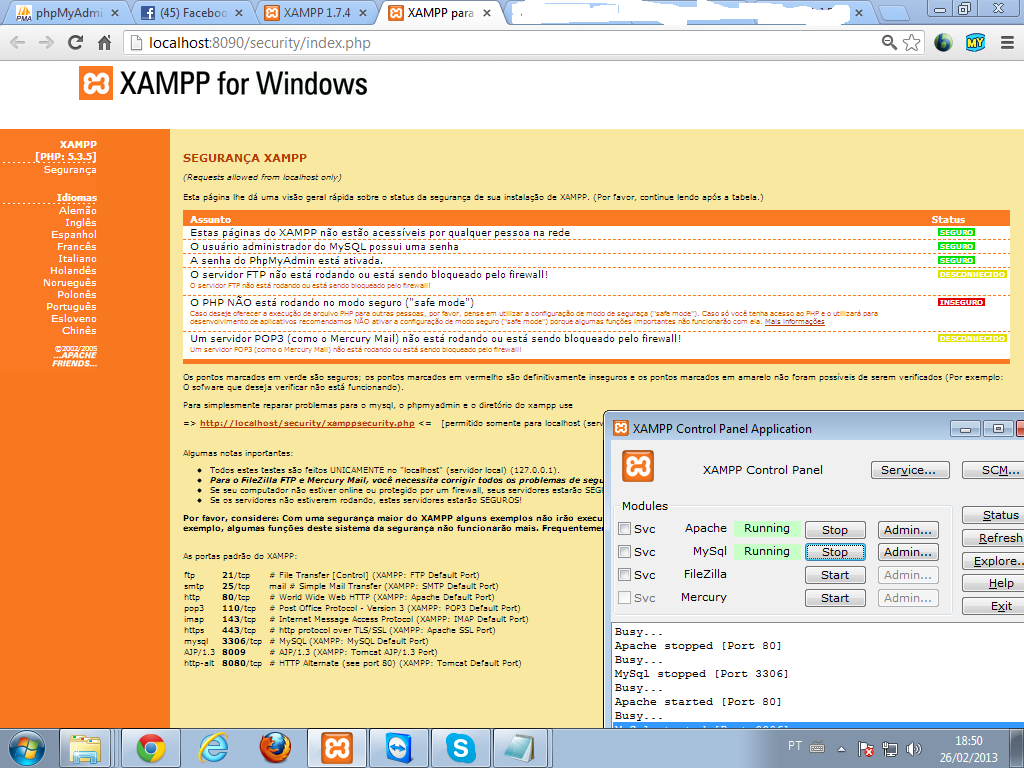Viewport: 1024px width, 768px height.
Task: Click Exit in XAMPP Control Panel
Action: (994, 606)
